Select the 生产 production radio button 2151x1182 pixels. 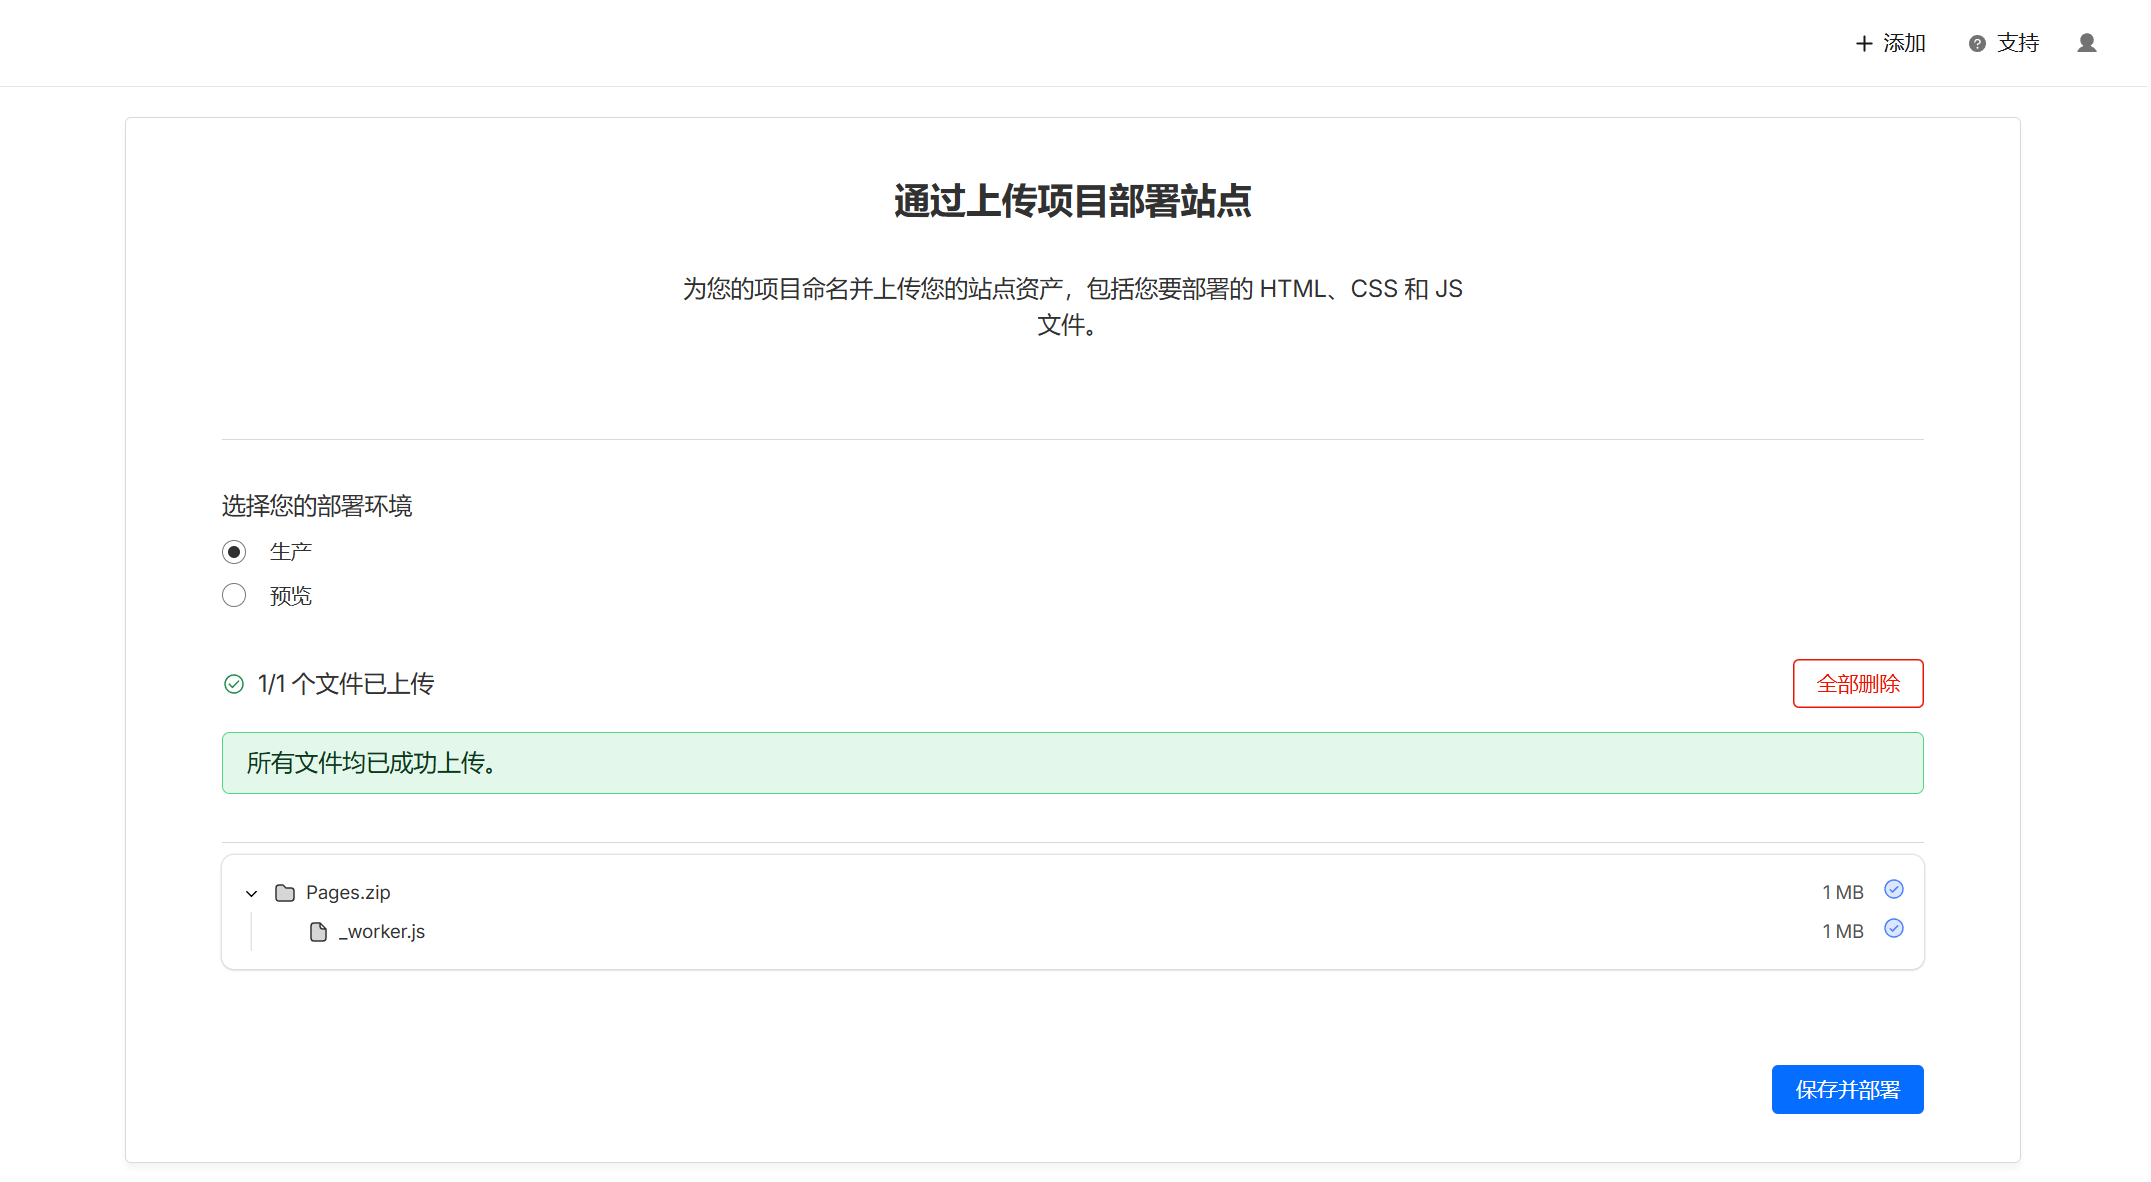tap(234, 552)
